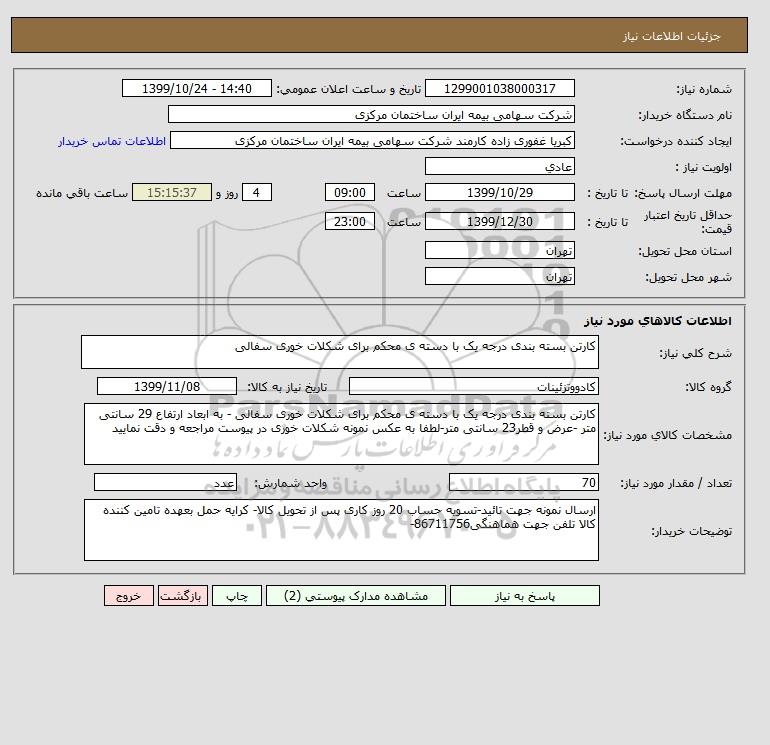Click request creator field کبریا غفوری زاده
770x745 pixels.
click(x=372, y=140)
